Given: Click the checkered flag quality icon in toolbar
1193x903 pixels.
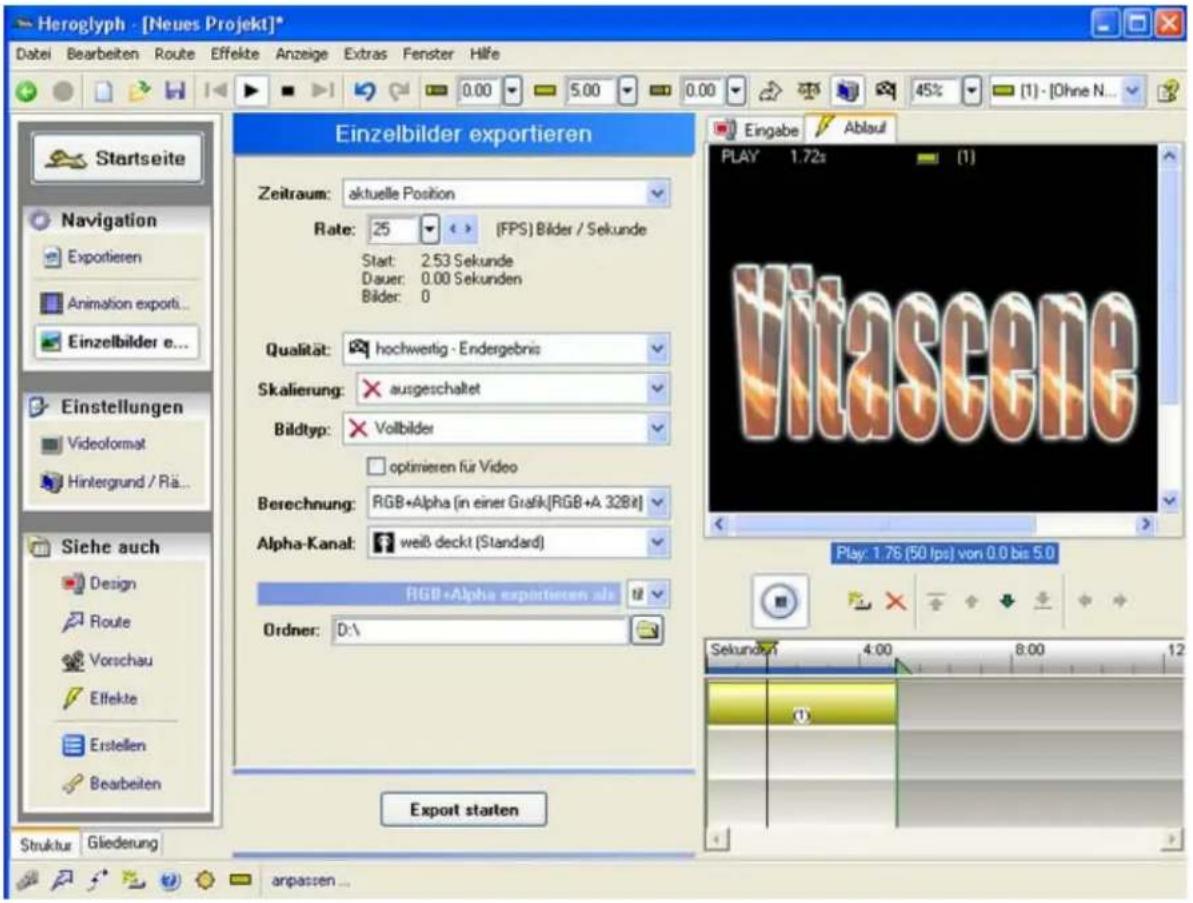Looking at the screenshot, I should coord(885,91).
